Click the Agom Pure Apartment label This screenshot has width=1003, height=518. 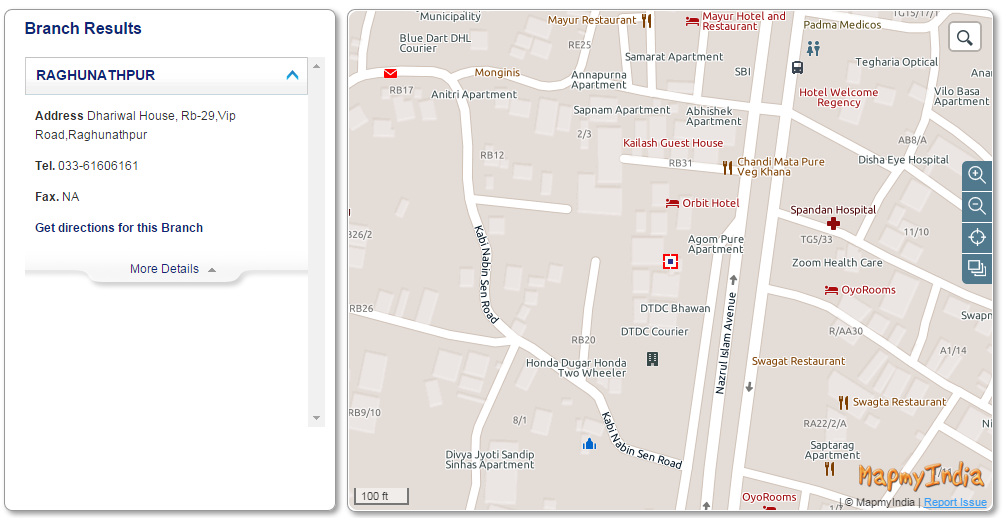pos(716,244)
